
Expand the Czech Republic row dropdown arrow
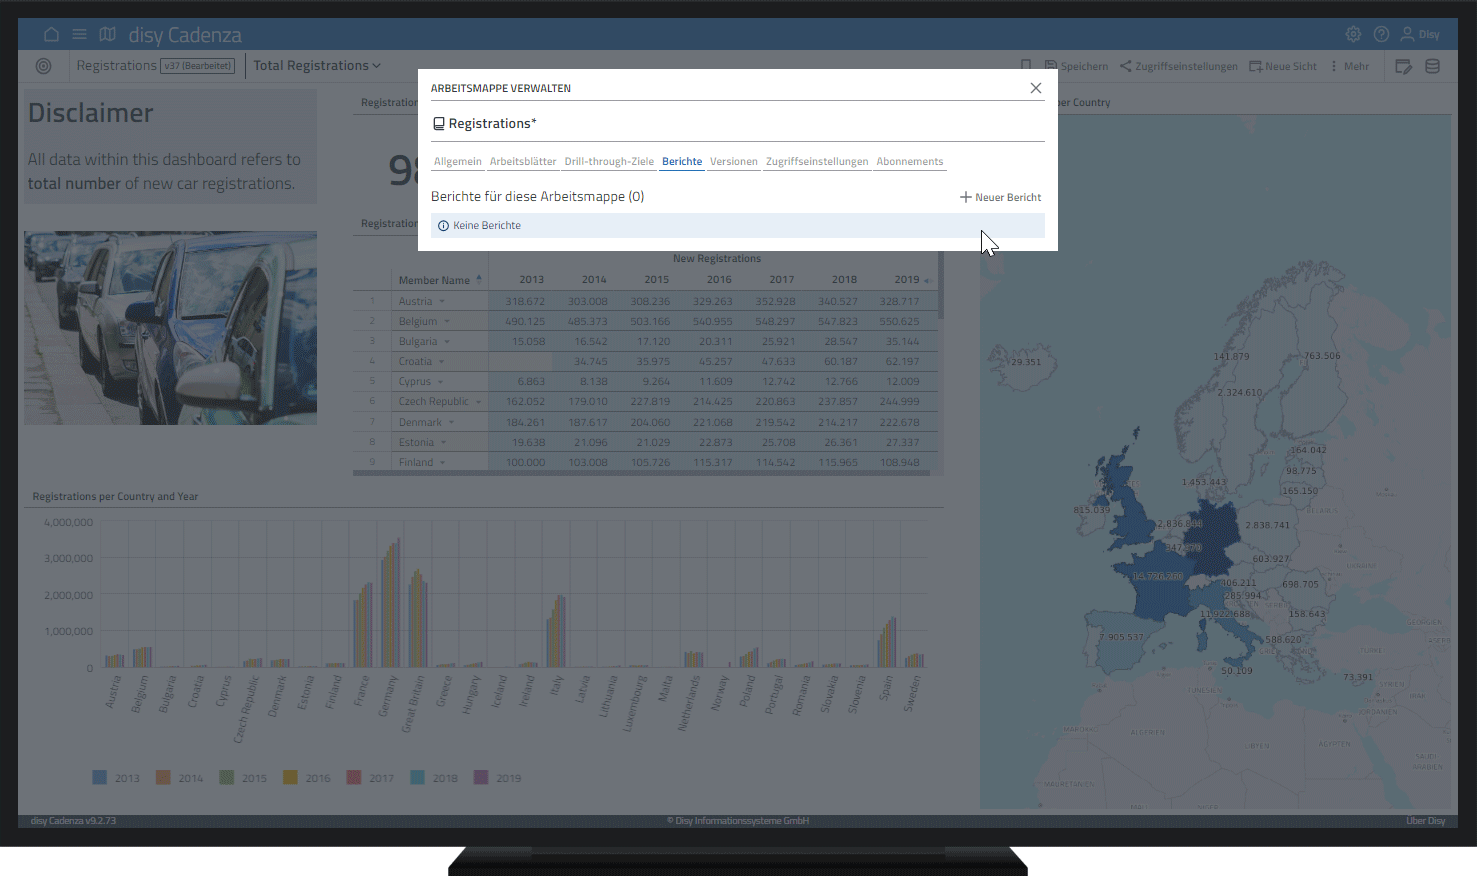tap(478, 402)
